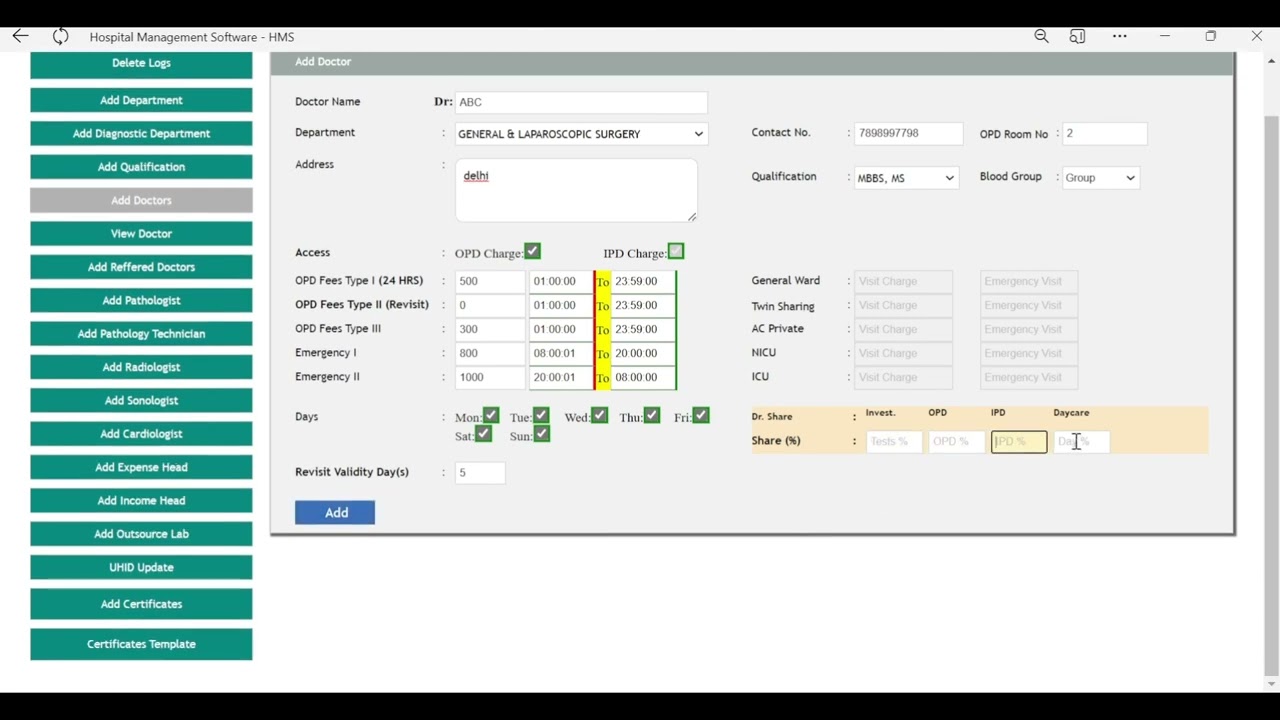This screenshot has width=1280, height=720.
Task: Open the Add Qualification menu item
Action: [141, 167]
